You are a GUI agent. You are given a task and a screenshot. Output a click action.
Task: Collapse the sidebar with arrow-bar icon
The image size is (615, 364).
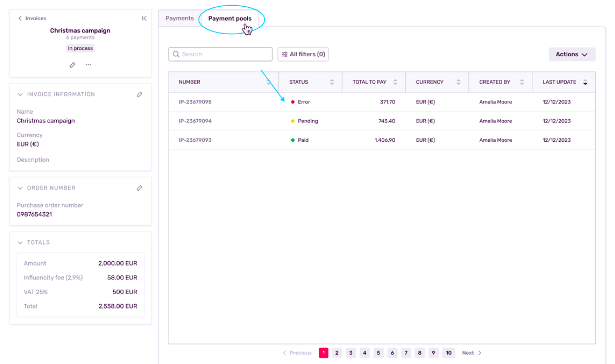pyautogui.click(x=144, y=18)
